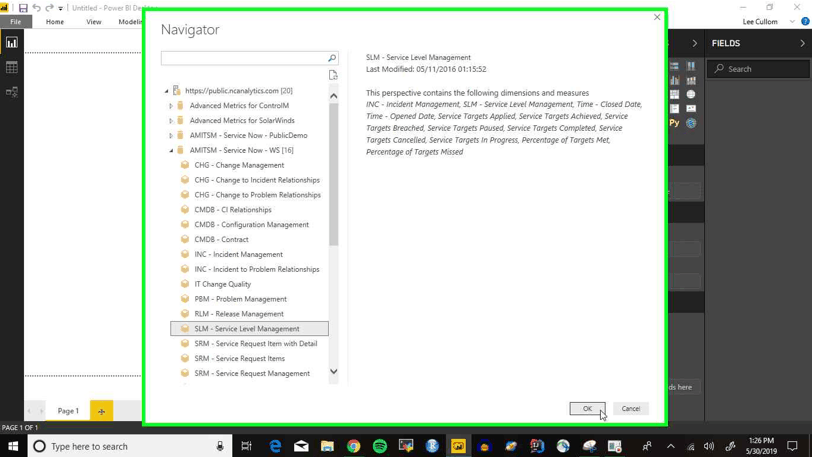
Task: Select CHG - Change Management cube
Action: [x=239, y=165]
